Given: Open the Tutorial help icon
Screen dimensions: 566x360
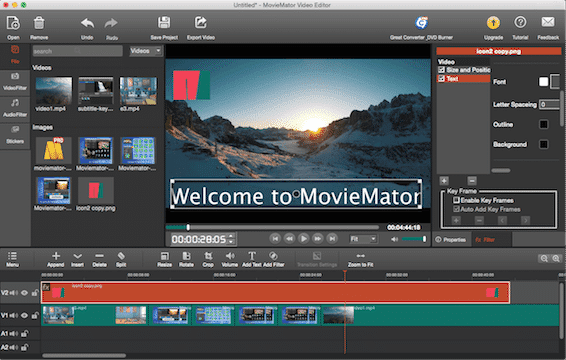Looking at the screenshot, I should 520,22.
